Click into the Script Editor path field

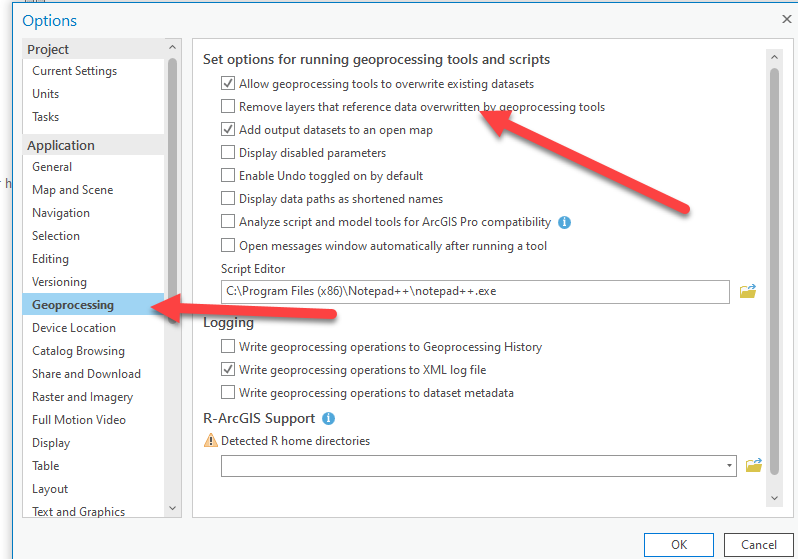click(475, 292)
